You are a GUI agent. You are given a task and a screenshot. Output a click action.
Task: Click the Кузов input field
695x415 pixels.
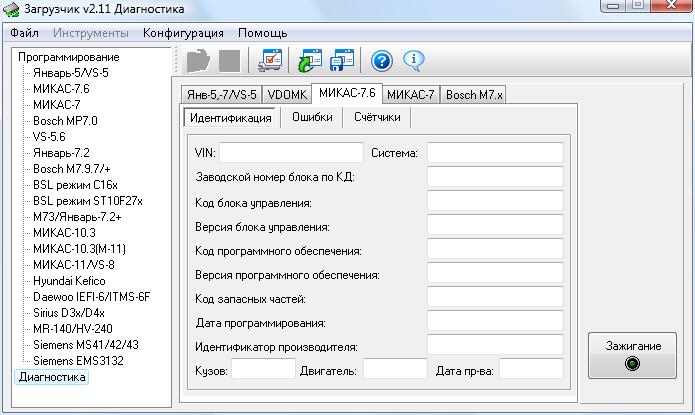click(x=263, y=368)
